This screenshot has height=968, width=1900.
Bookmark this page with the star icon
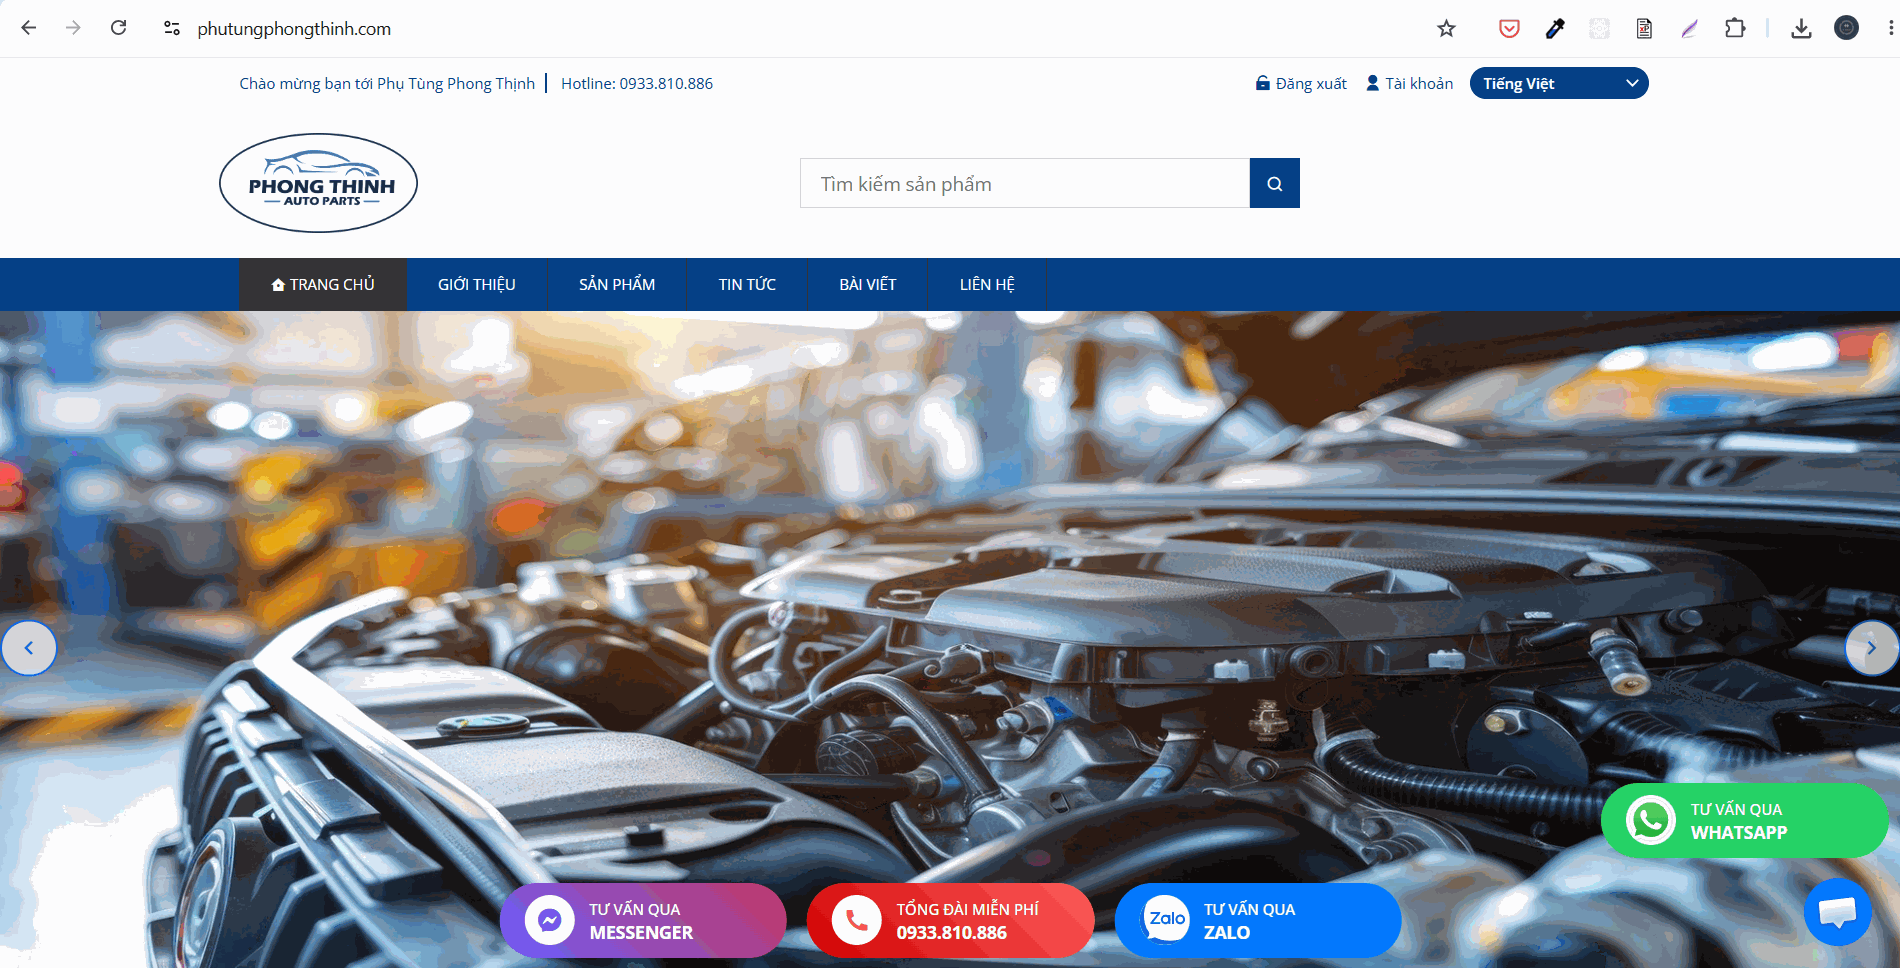pos(1446,28)
